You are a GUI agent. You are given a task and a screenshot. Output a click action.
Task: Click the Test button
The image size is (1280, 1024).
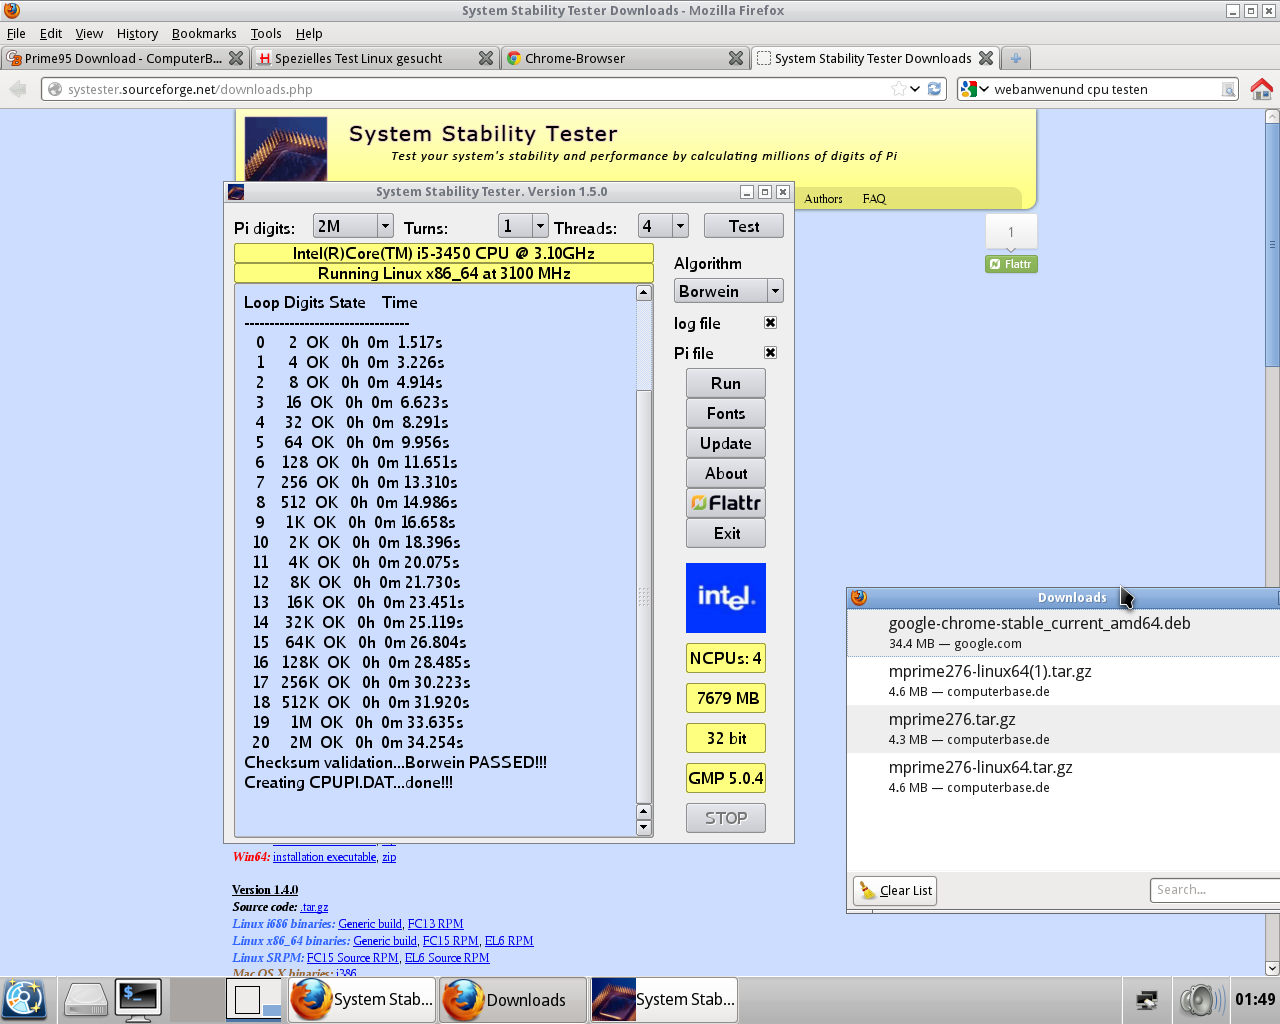click(x=744, y=226)
